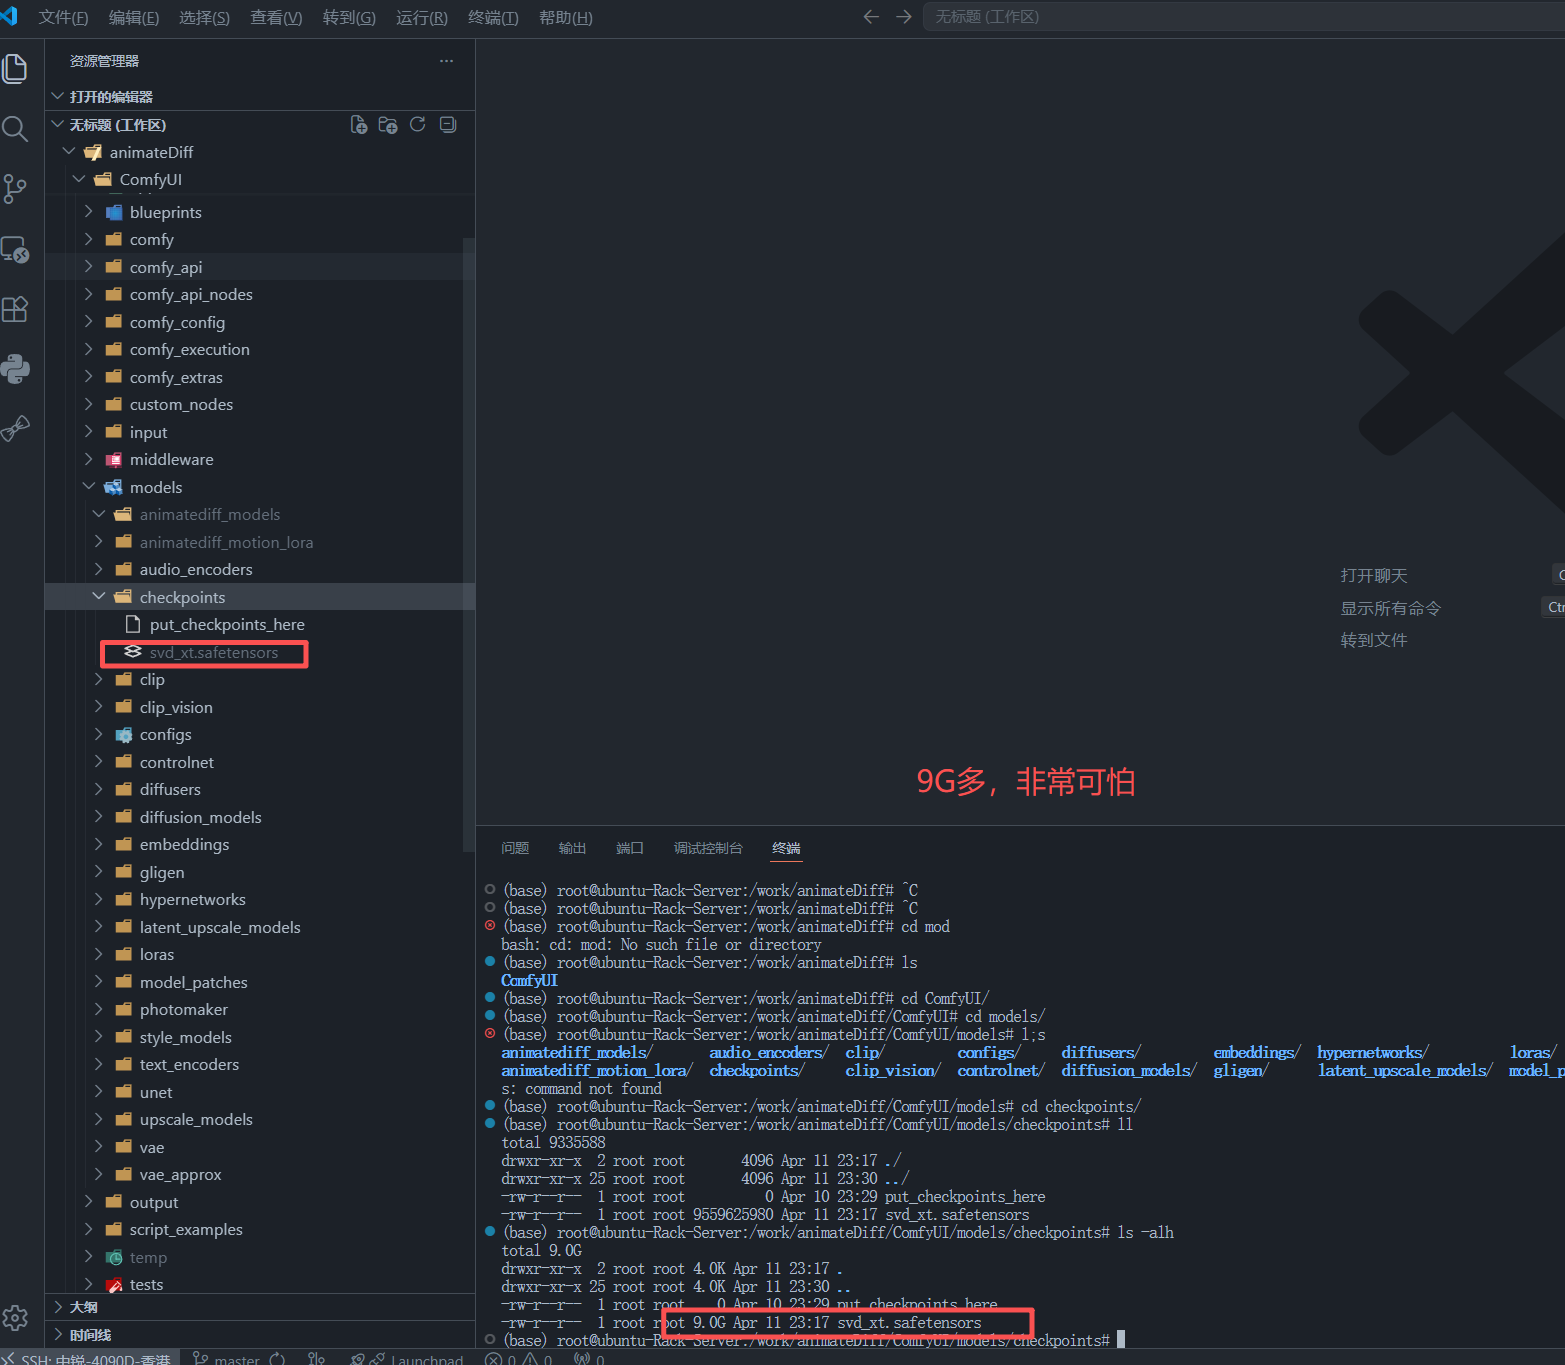Image resolution: width=1565 pixels, height=1365 pixels.
Task: Switch to the 端口 panel tab
Action: 630,848
